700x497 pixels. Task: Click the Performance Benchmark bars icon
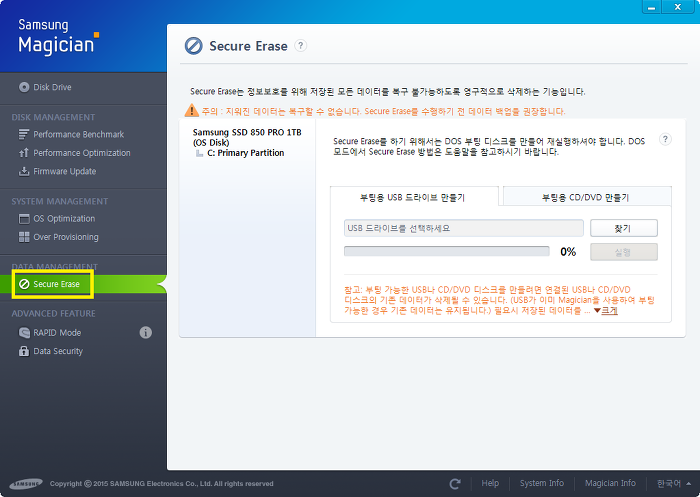tap(24, 134)
